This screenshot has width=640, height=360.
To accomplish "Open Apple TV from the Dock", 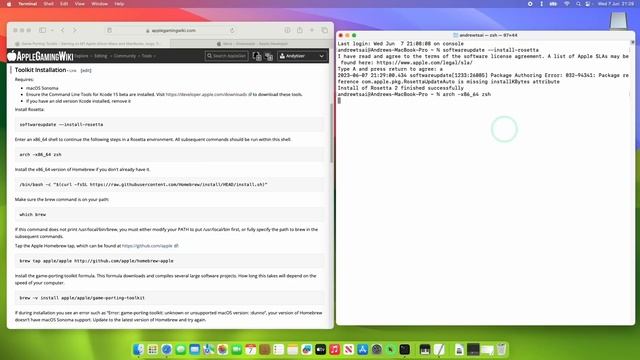I will coord(320,349).
